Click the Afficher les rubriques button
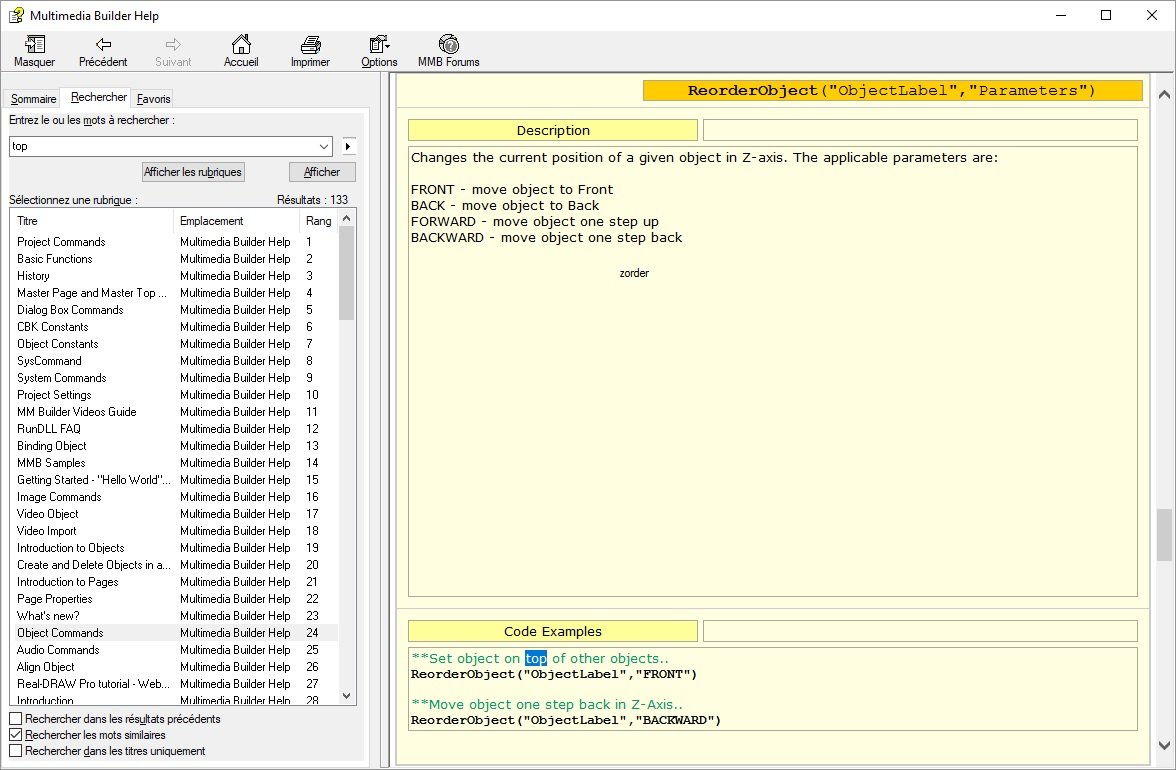 click(x=193, y=172)
